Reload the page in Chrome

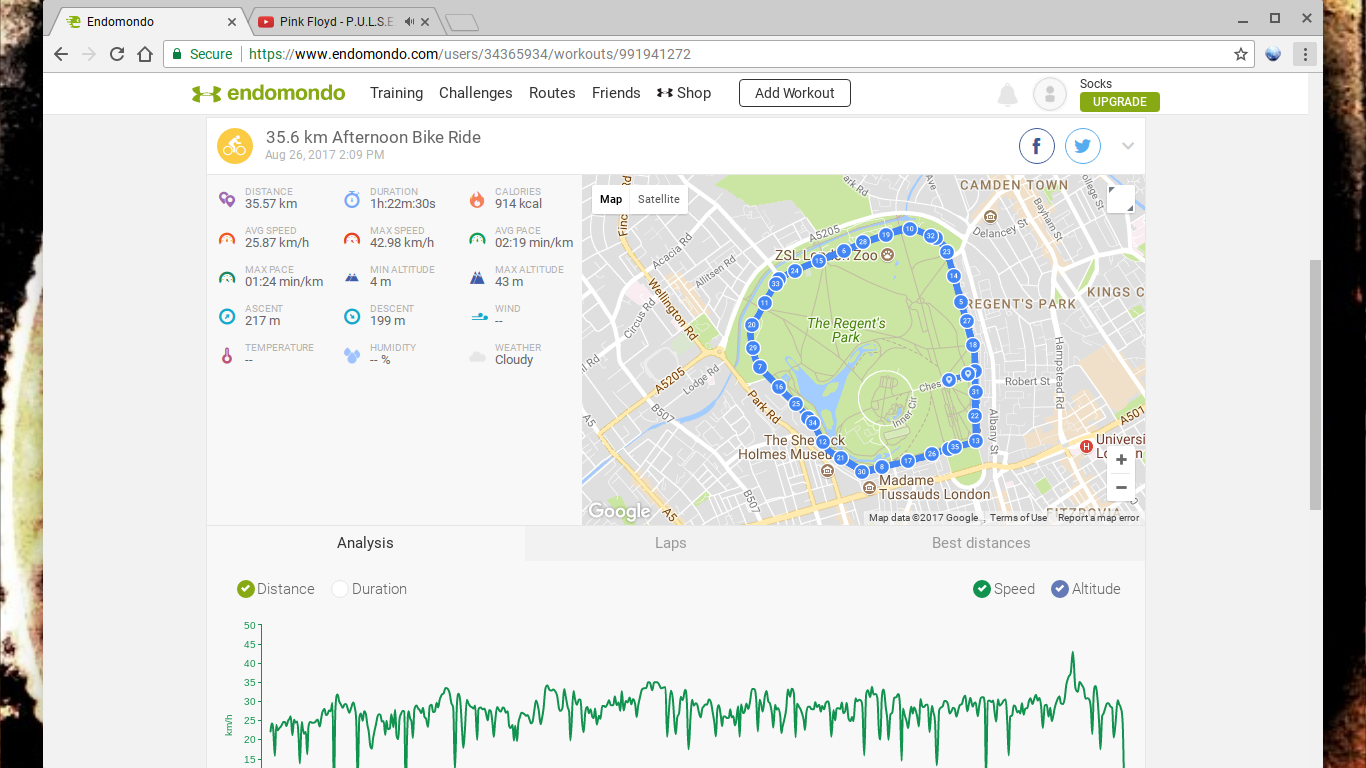[x=117, y=54]
